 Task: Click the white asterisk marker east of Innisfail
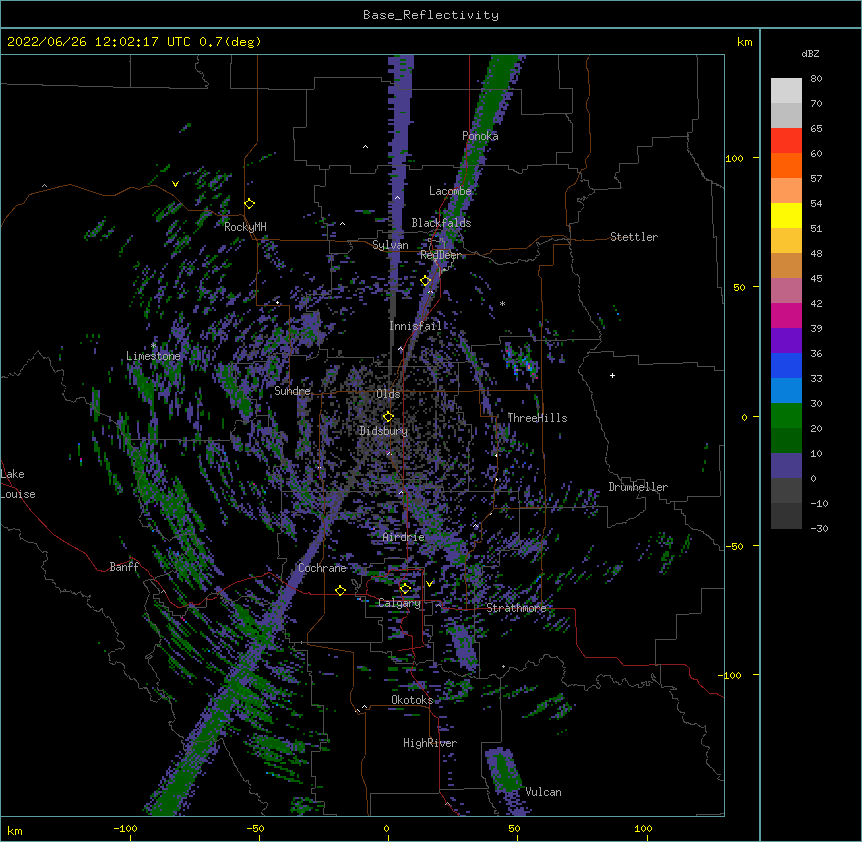[x=502, y=303]
